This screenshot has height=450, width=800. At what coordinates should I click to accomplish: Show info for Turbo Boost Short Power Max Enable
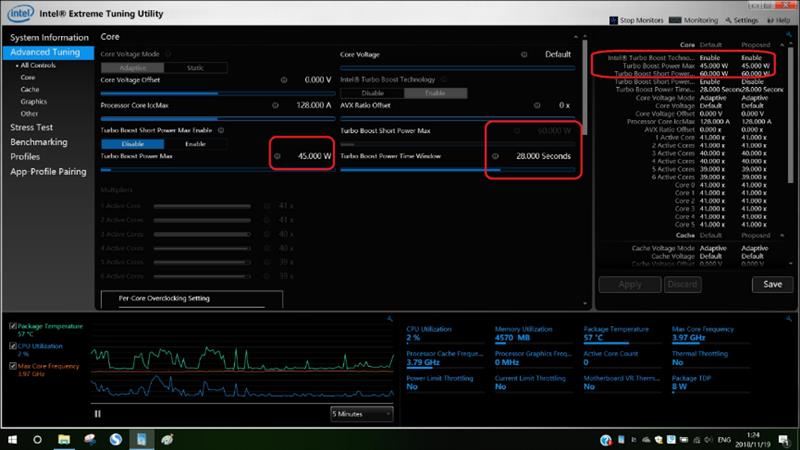point(221,131)
